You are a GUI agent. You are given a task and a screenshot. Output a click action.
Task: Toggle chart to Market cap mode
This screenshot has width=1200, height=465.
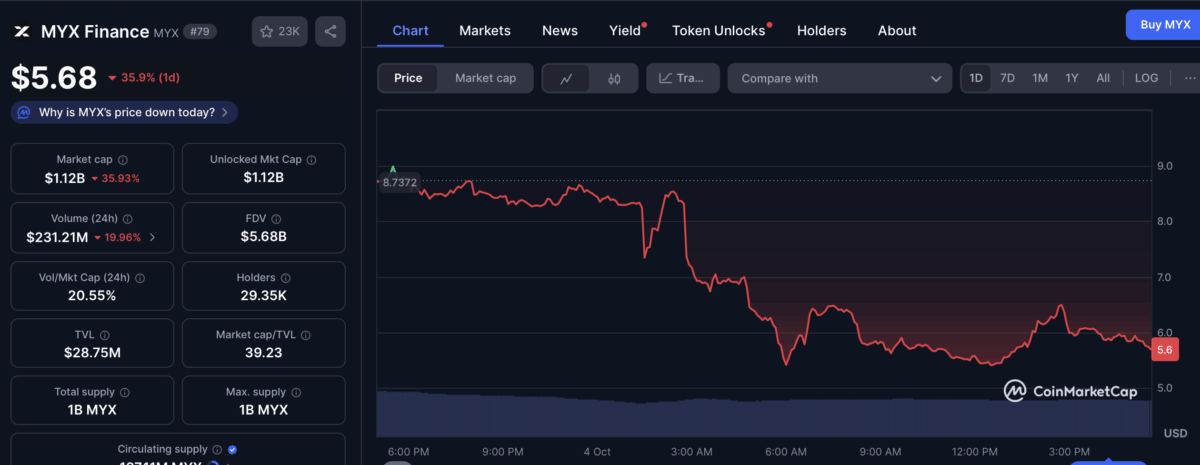click(x=485, y=78)
